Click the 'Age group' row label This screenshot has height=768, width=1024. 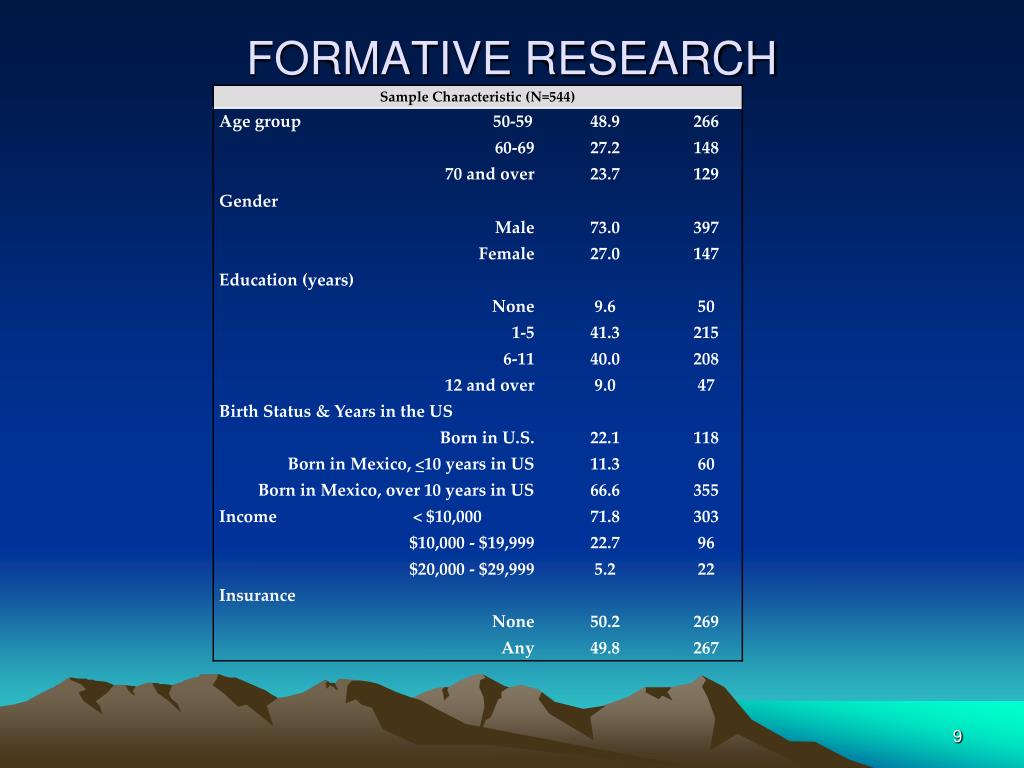pyautogui.click(x=260, y=122)
